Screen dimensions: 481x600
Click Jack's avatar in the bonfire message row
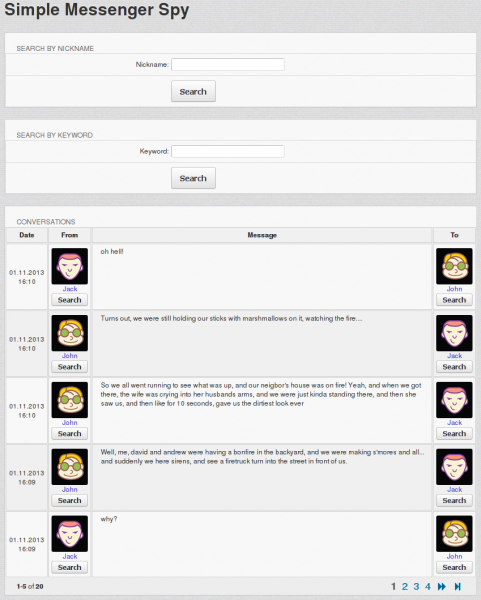pos(454,467)
